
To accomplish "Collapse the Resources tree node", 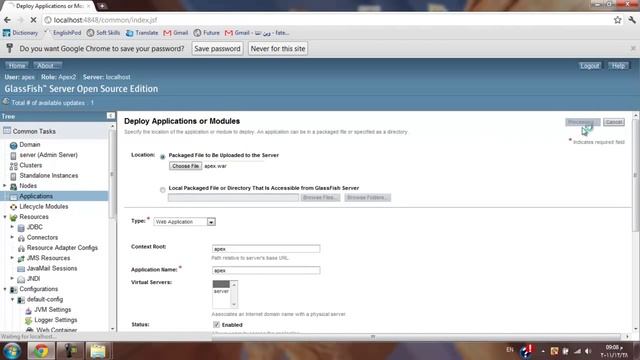I will click(5, 217).
